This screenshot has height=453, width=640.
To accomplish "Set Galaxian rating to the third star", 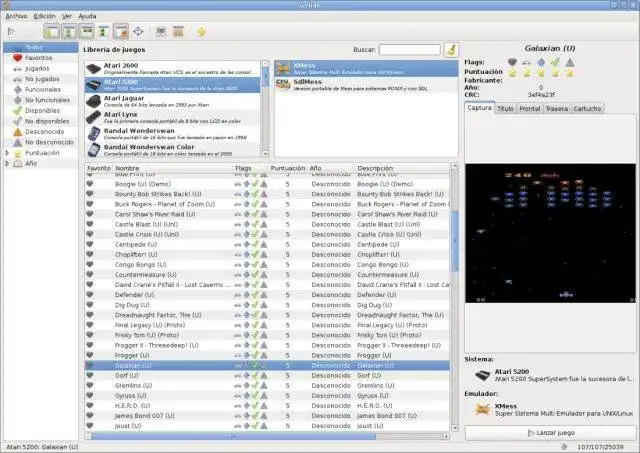I will pos(541,73).
